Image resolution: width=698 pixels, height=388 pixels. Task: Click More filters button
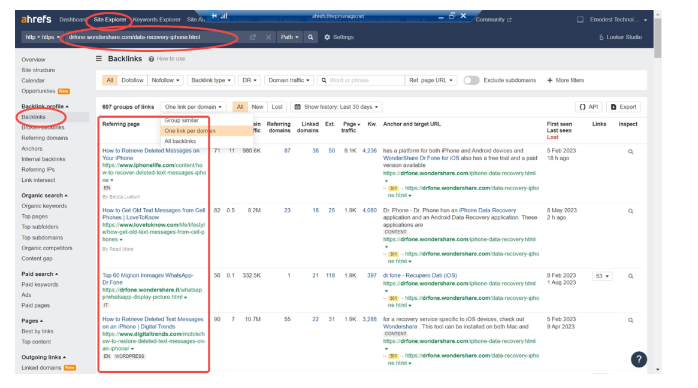[565, 81]
